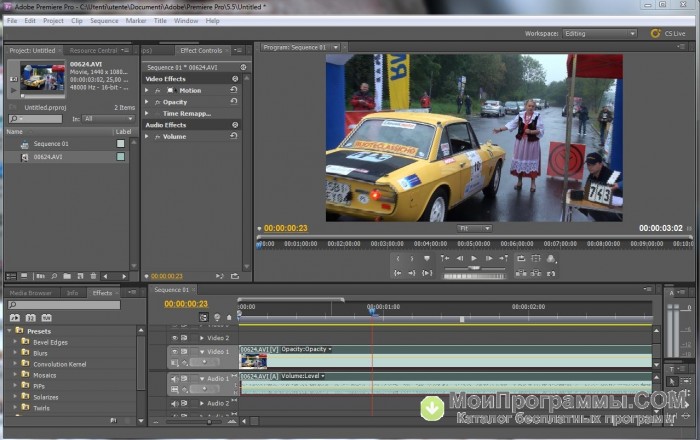Open the Workspace Editing dropdown
This screenshot has height=440, width=700.
pos(599,33)
